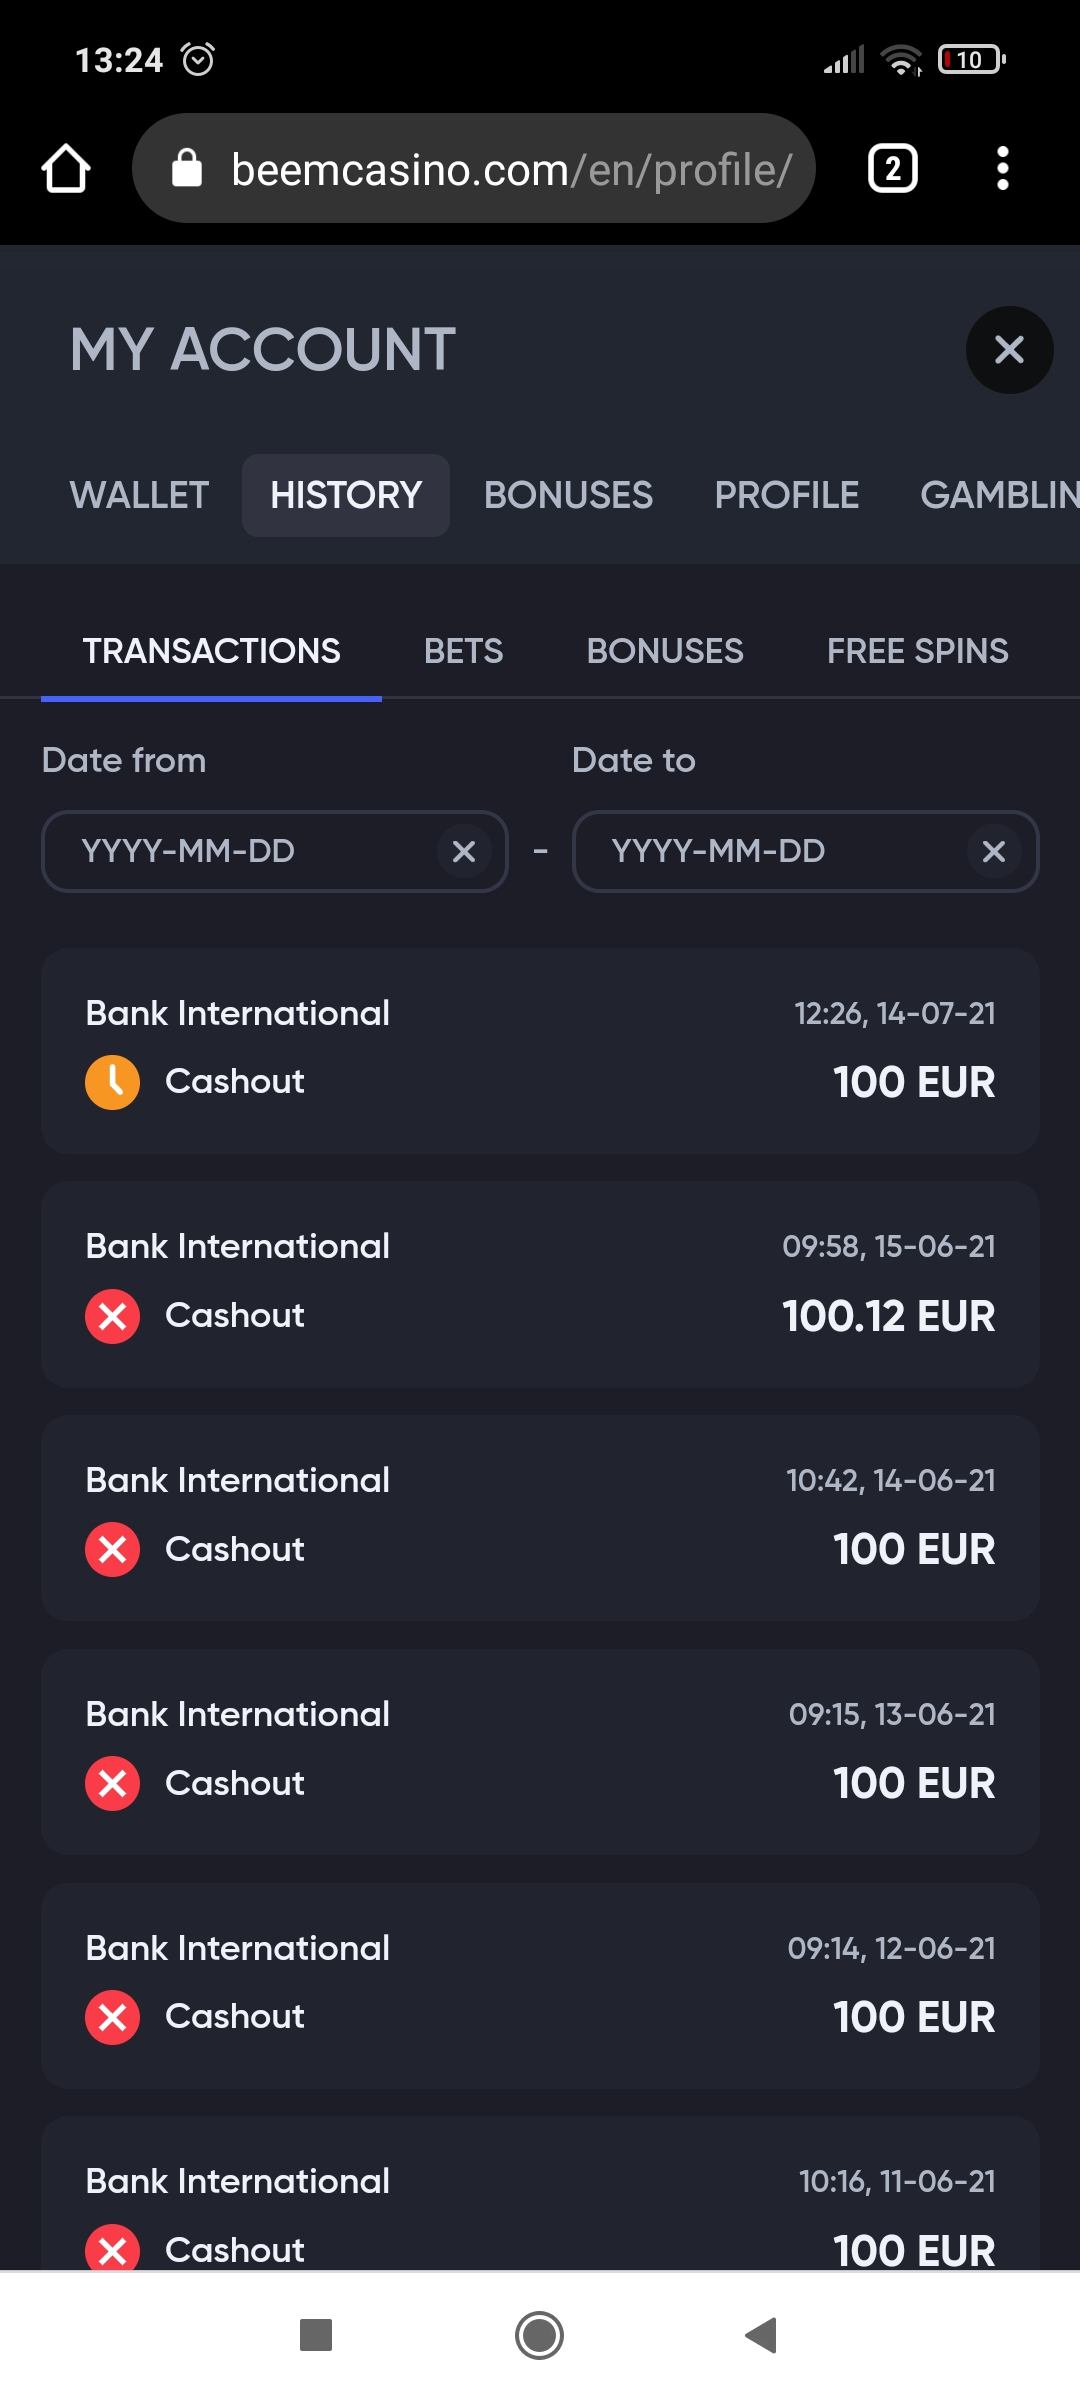Open the account Bonuses tab next to History
1080x2400 pixels.
568,495
